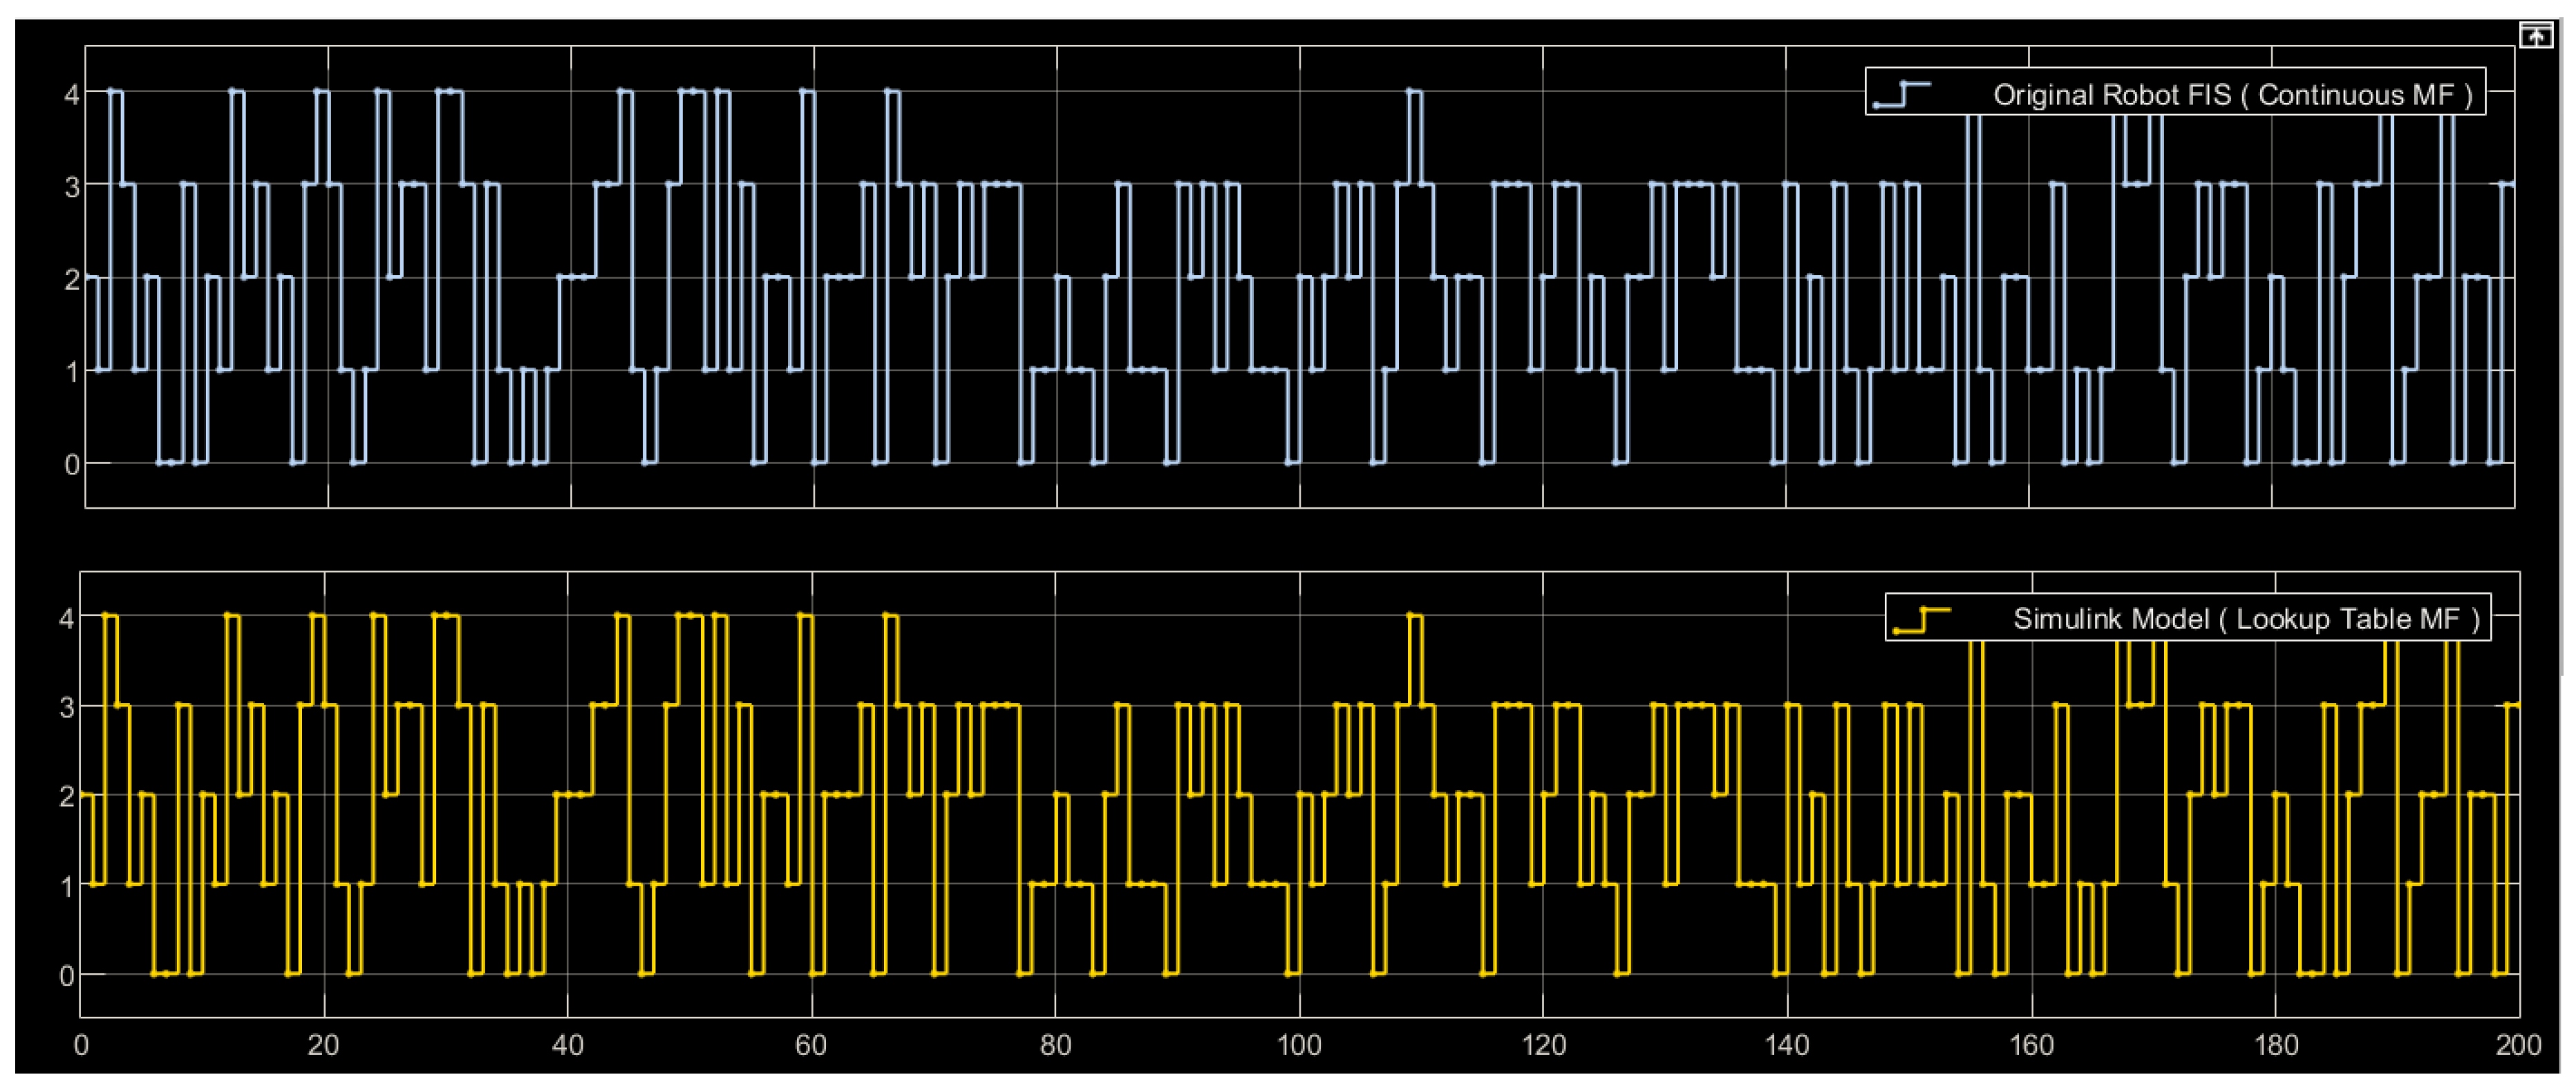Click x-axis tick label 80
Screen dimensions: 2576x1086
click(x=1055, y=1045)
